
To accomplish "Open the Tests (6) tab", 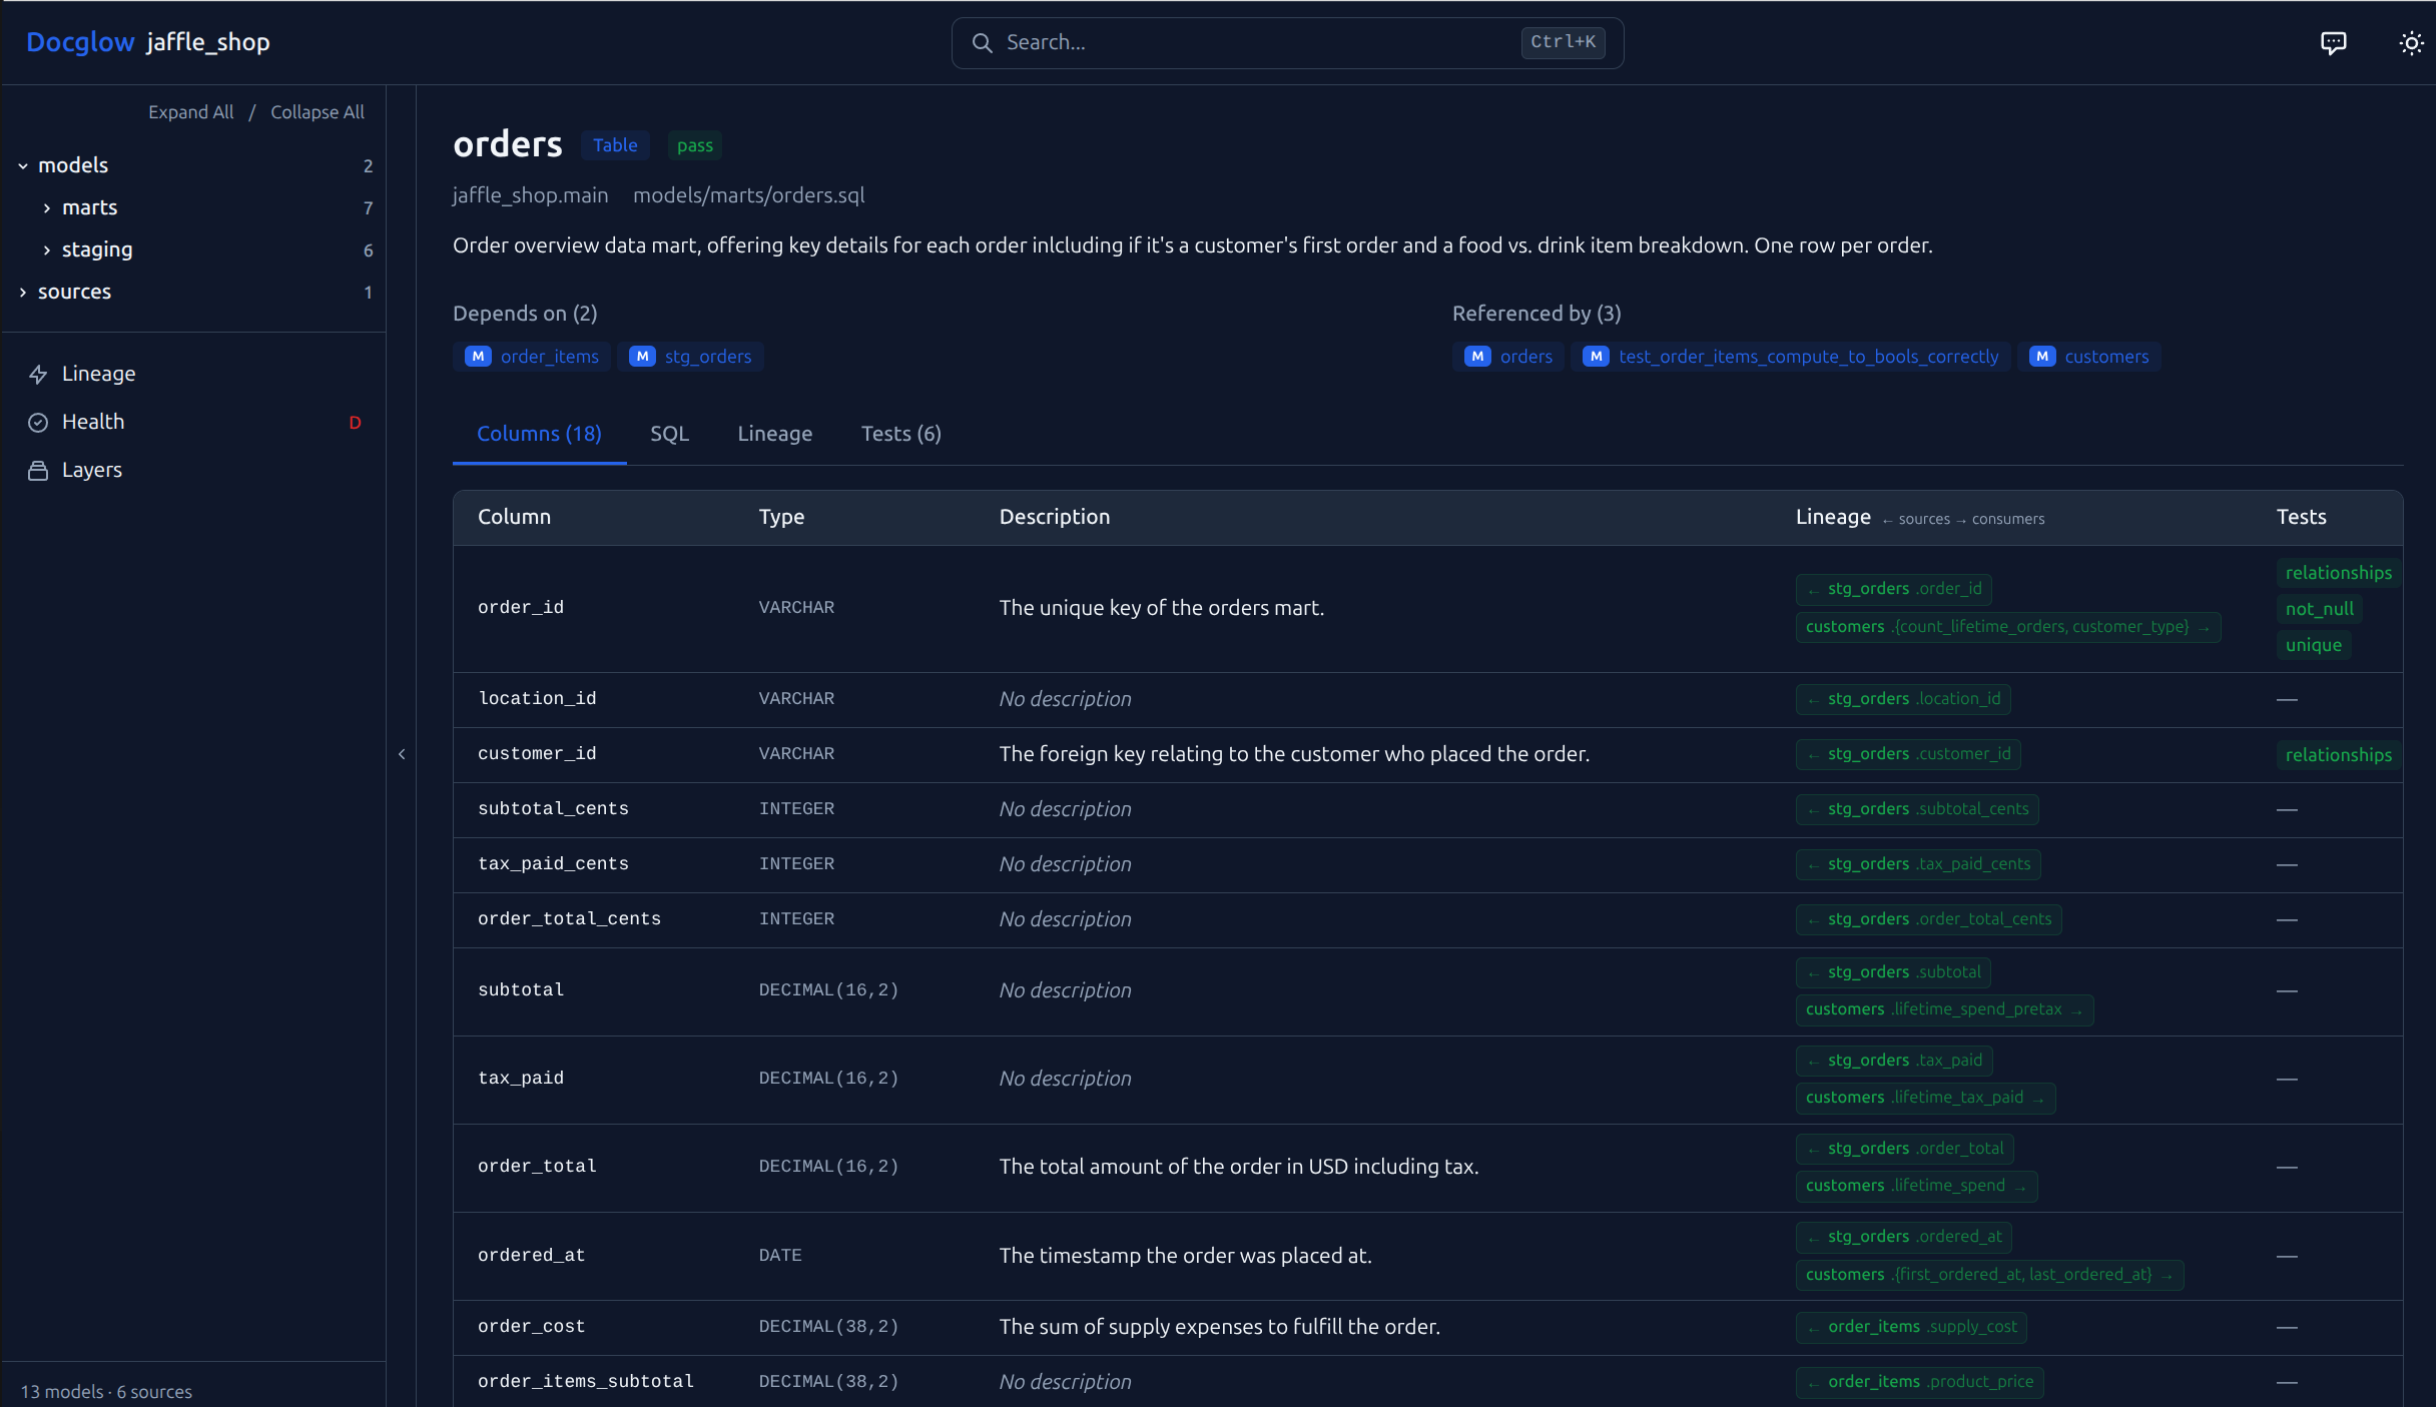I will click(900, 433).
